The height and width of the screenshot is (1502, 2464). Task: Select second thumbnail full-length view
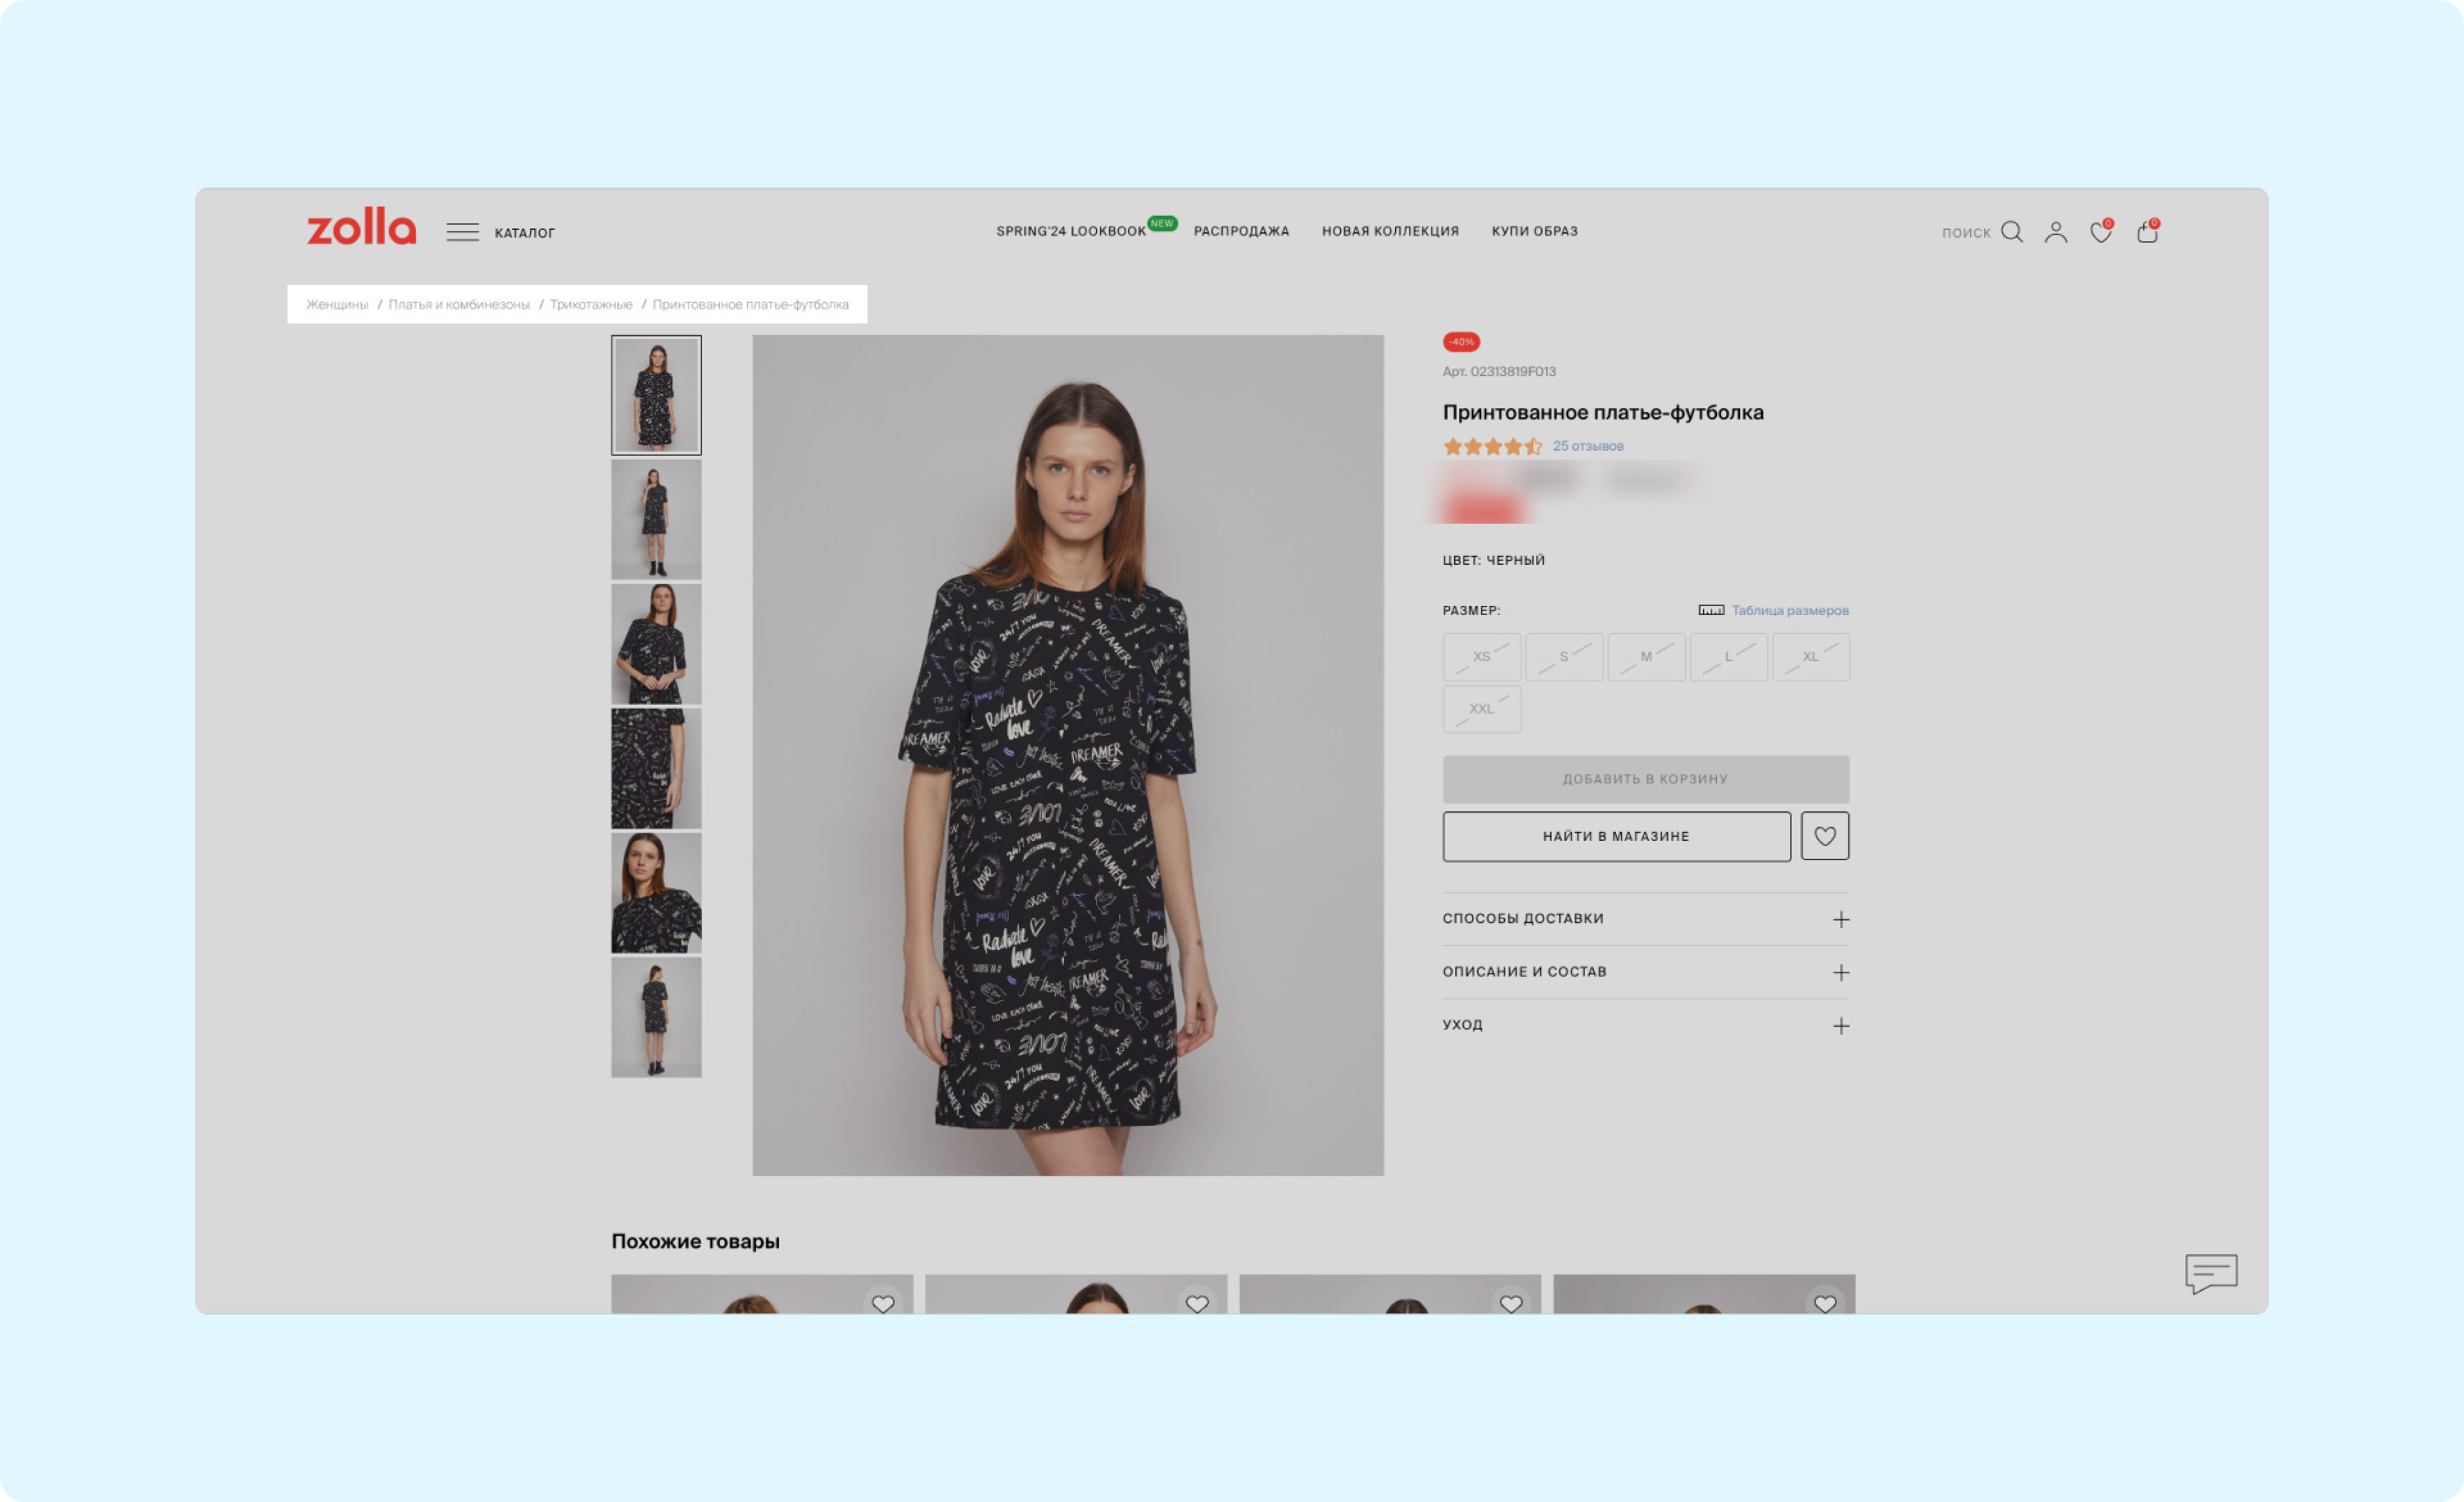click(x=656, y=520)
